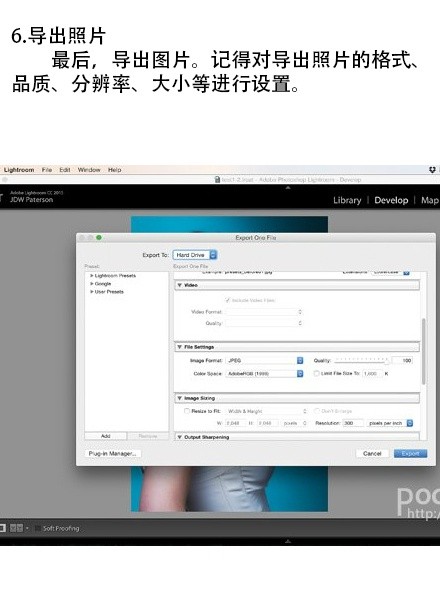This screenshot has height=611, width=440.
Task: Click the Dropbox icon in menu bar
Action: [x=432, y=170]
